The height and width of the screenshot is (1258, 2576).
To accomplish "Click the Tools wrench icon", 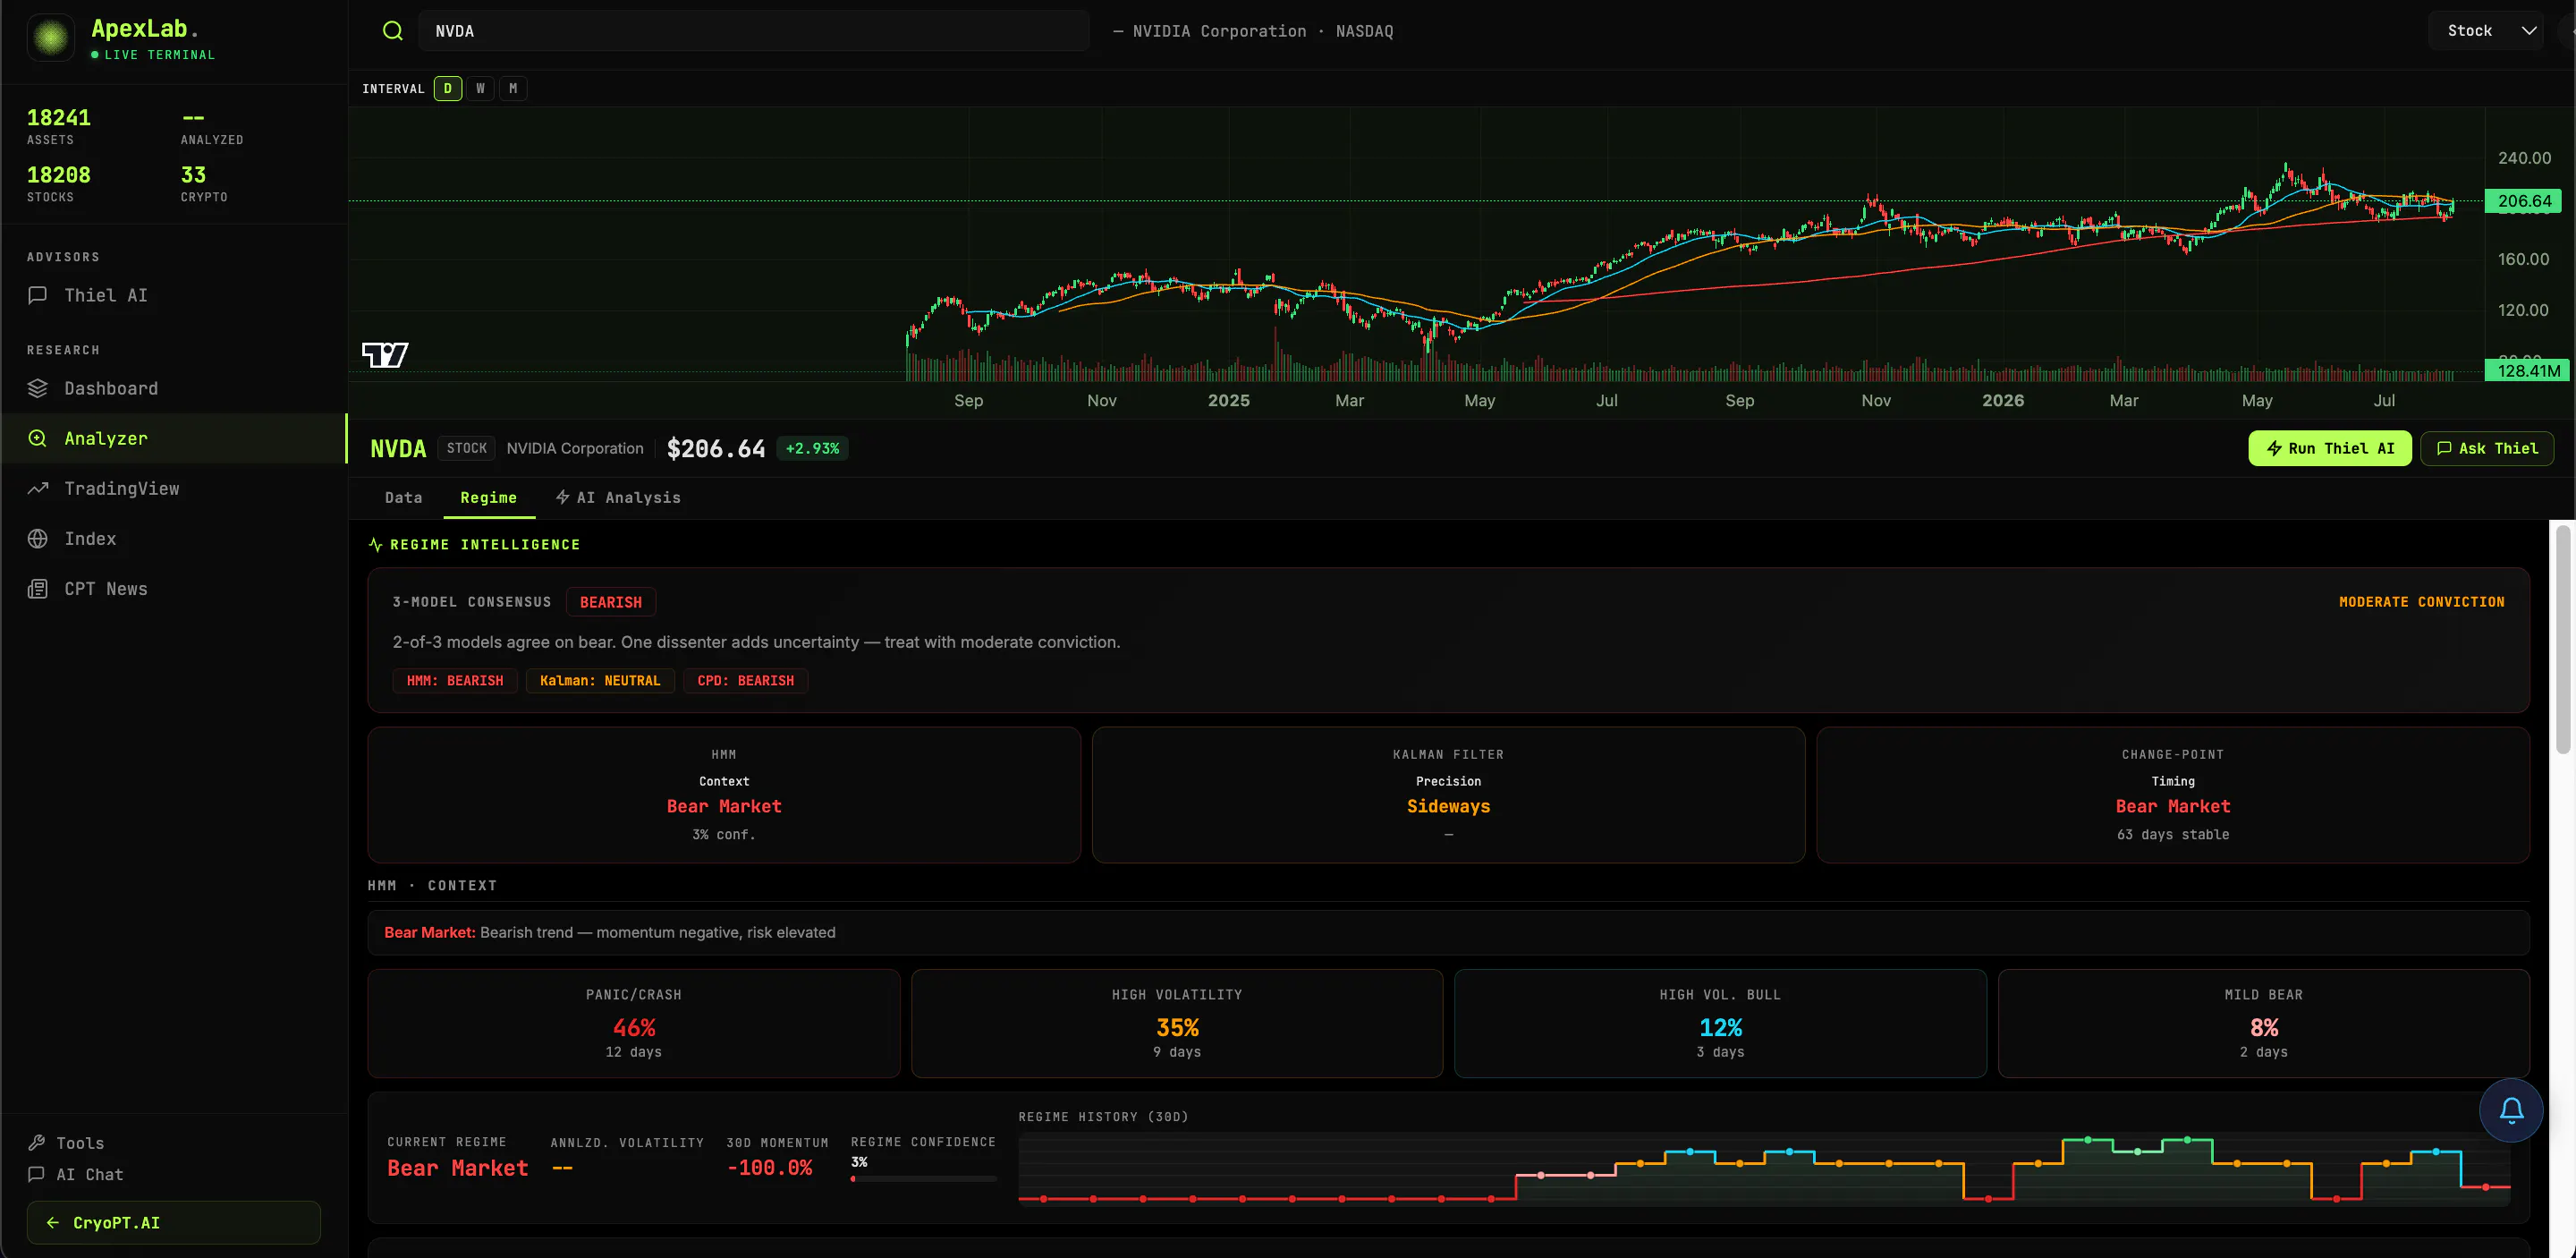I will coord(37,1142).
